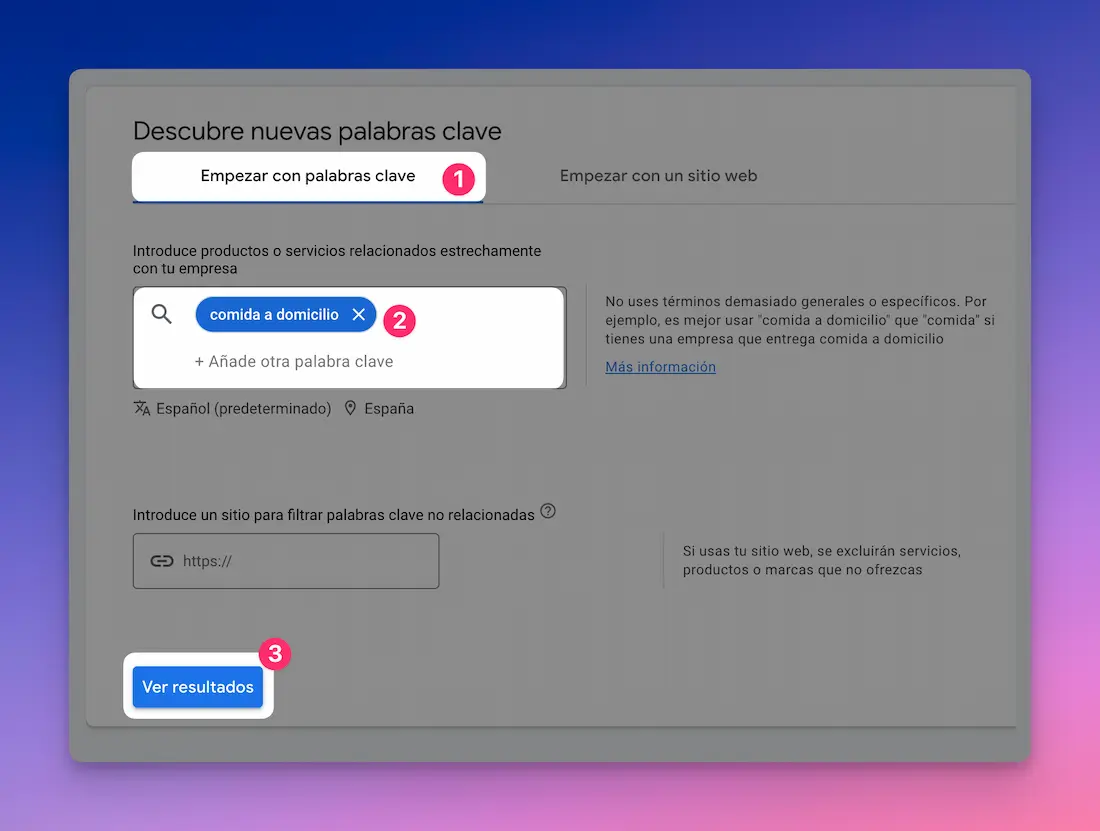Click the pink step 1 badge
This screenshot has height=831, width=1100.
(458, 179)
